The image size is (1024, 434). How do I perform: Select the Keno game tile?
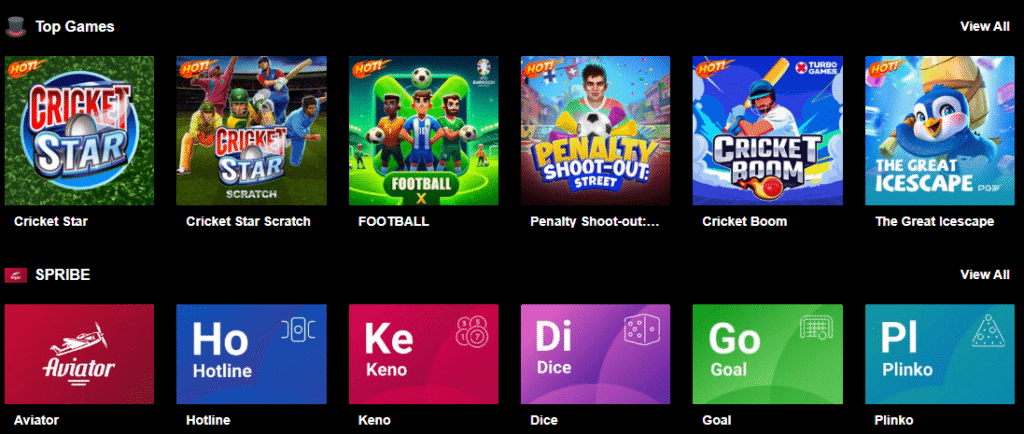tap(423, 354)
